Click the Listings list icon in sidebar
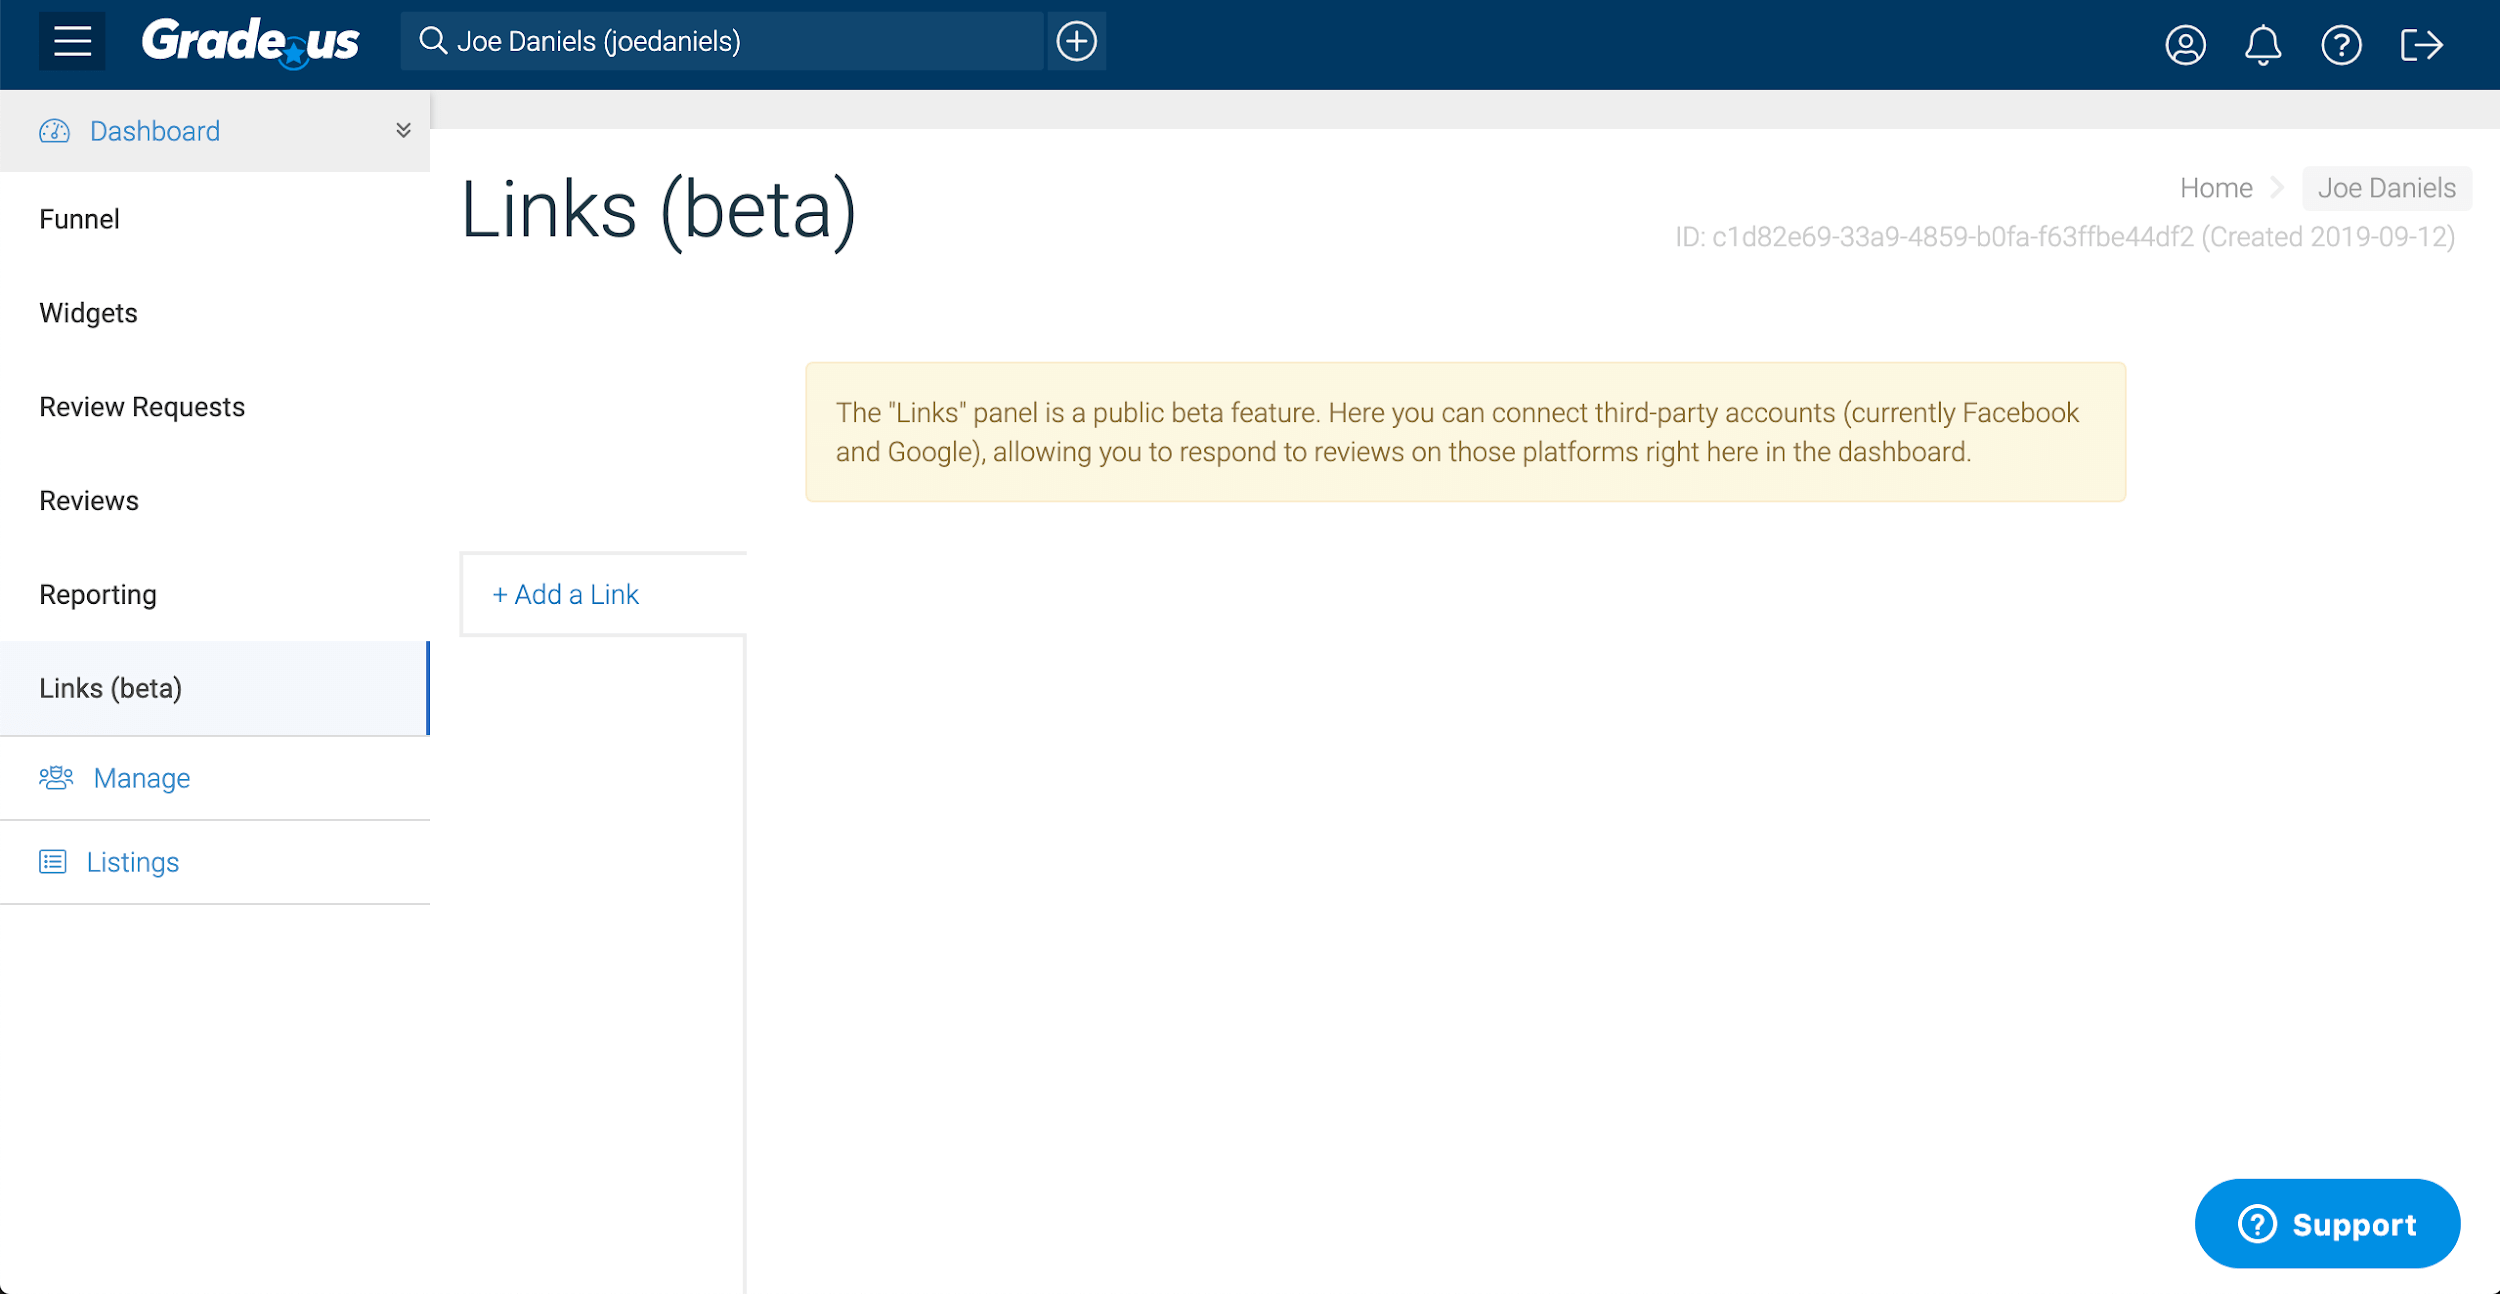Image resolution: width=2500 pixels, height=1294 pixels. pyautogui.click(x=53, y=861)
